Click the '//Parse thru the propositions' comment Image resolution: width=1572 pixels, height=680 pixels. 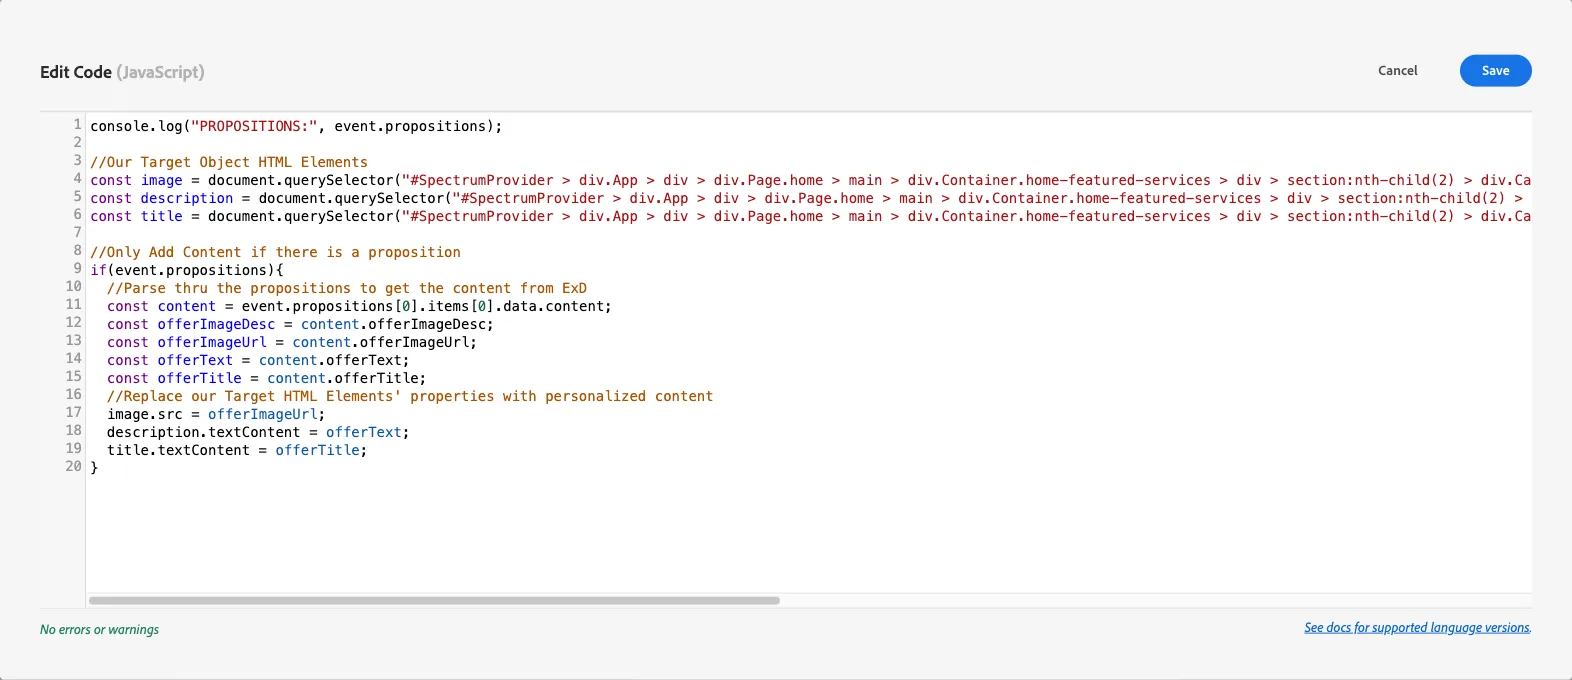pos(347,288)
